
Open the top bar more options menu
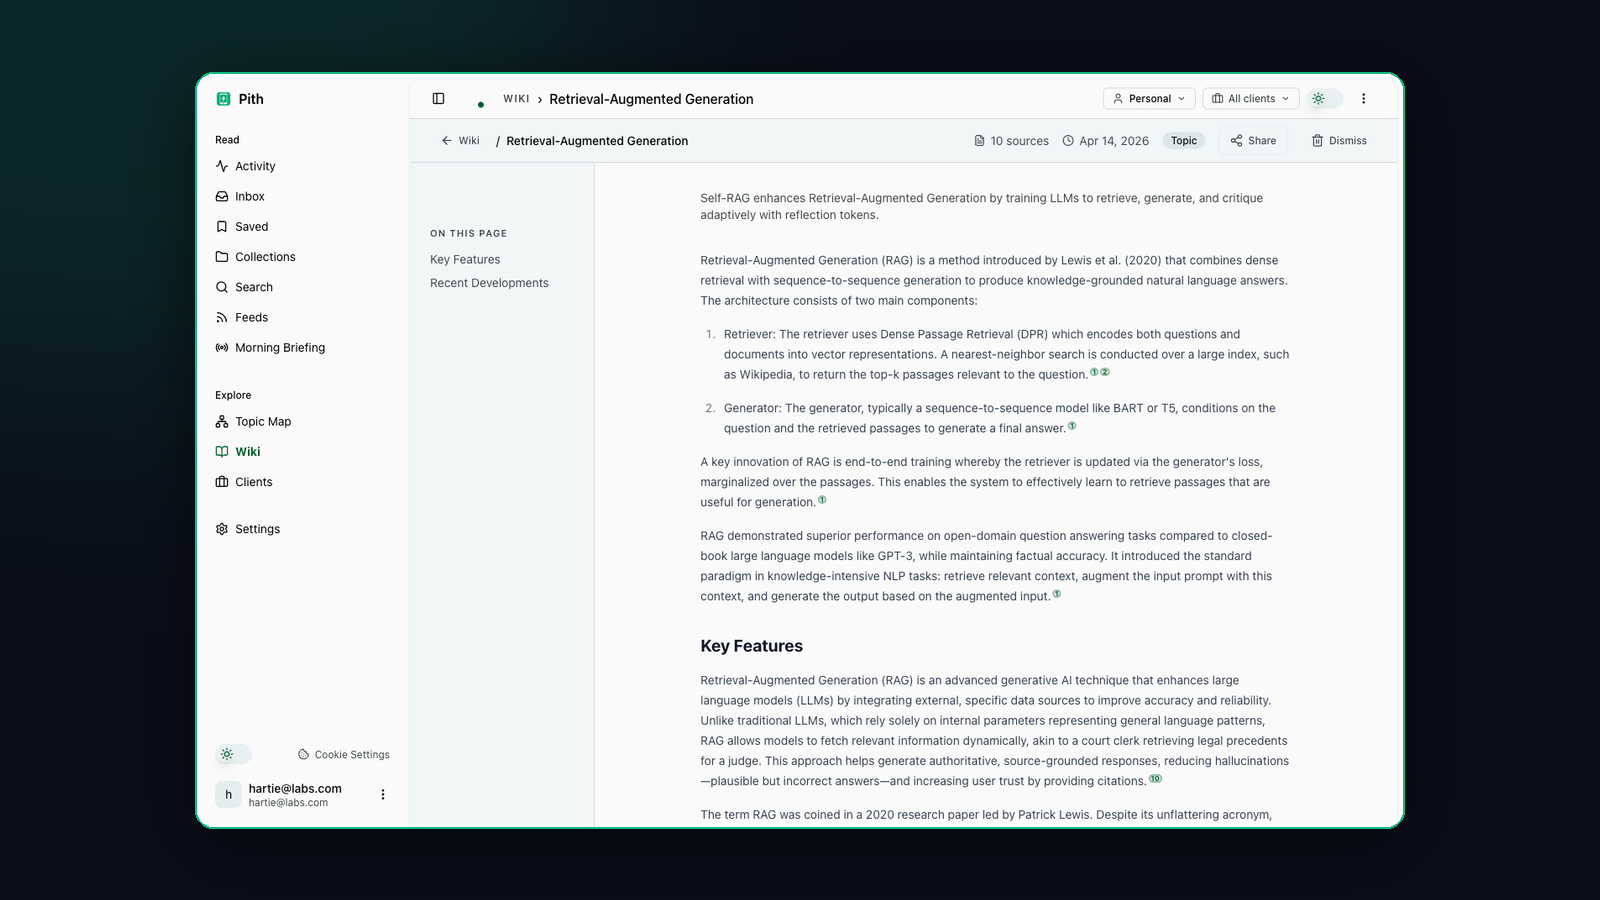(1363, 99)
